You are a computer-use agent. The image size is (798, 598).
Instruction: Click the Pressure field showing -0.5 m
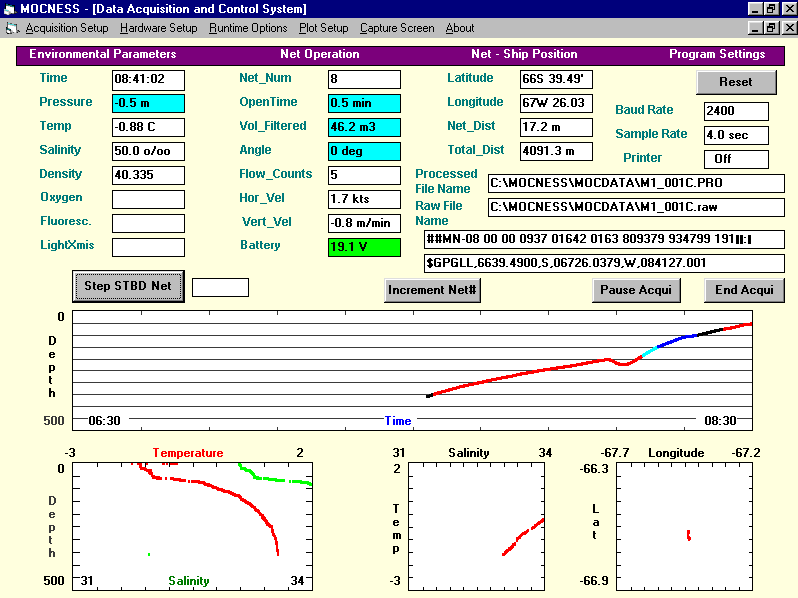[148, 103]
